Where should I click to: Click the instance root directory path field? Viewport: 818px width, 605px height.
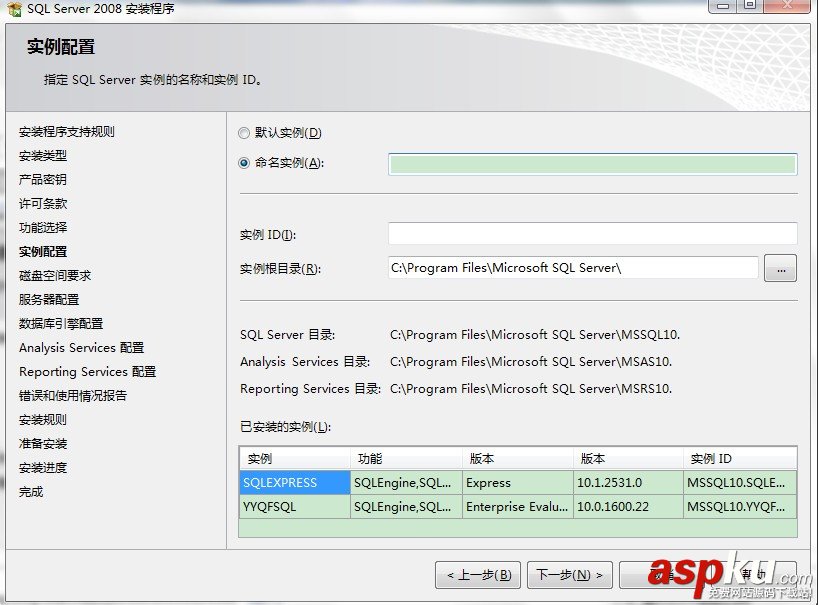[573, 268]
